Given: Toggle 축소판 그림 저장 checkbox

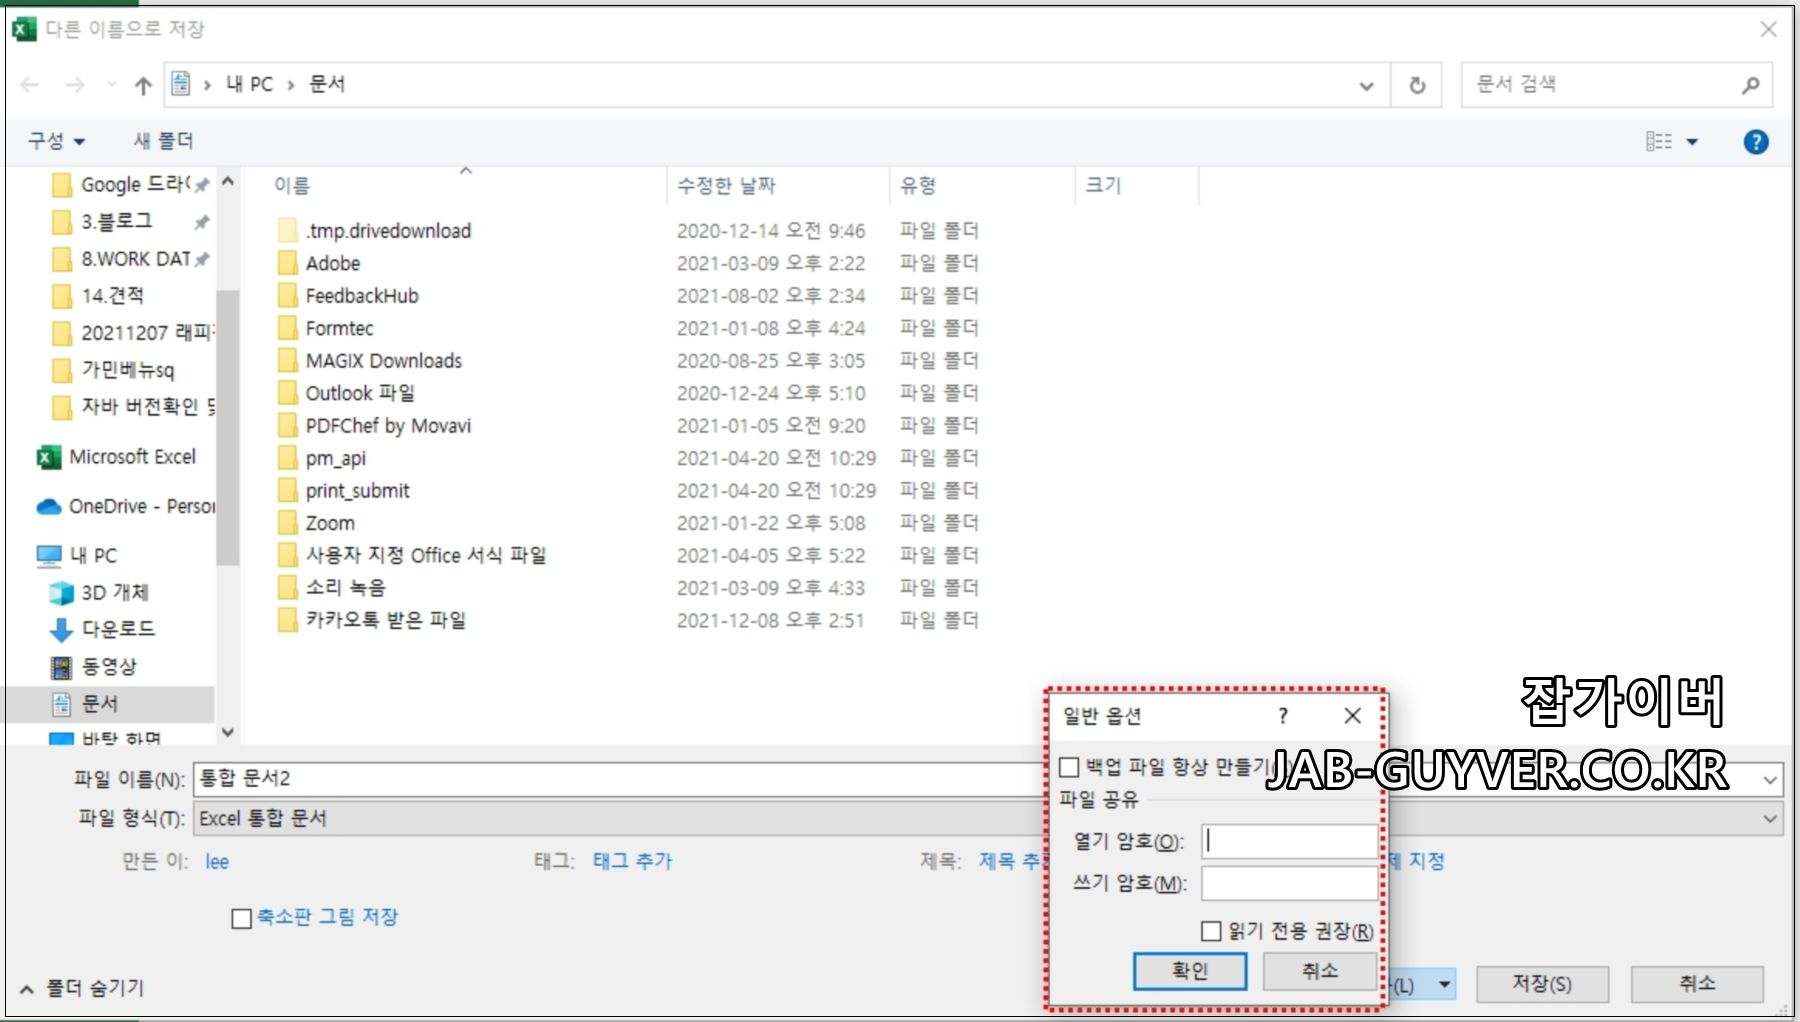Looking at the screenshot, I should [x=241, y=918].
